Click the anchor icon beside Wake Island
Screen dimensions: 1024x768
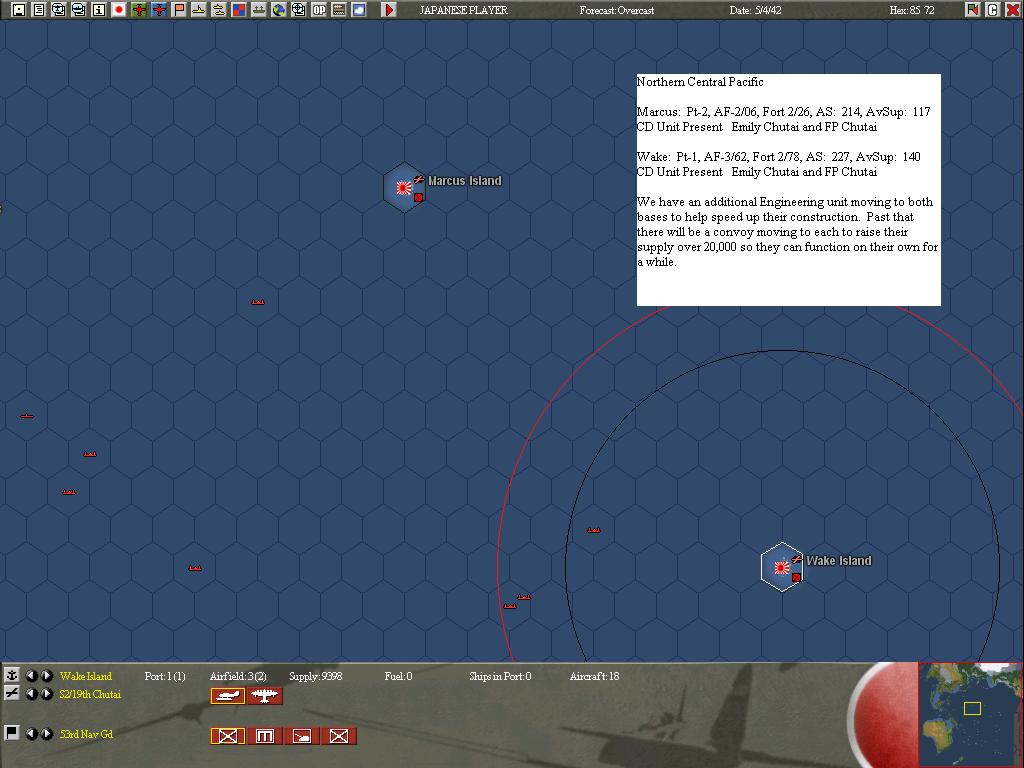(x=12, y=675)
